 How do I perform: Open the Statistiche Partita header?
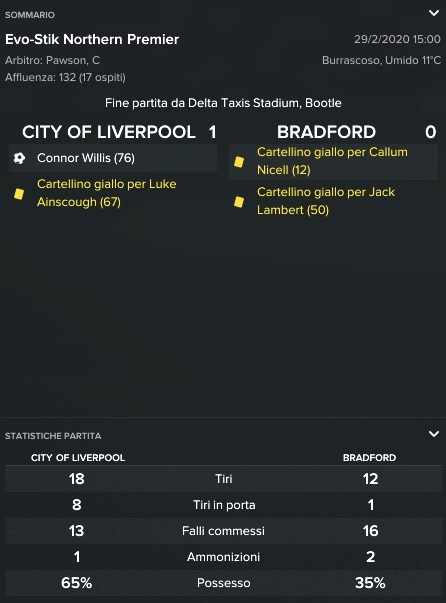click(x=53, y=436)
